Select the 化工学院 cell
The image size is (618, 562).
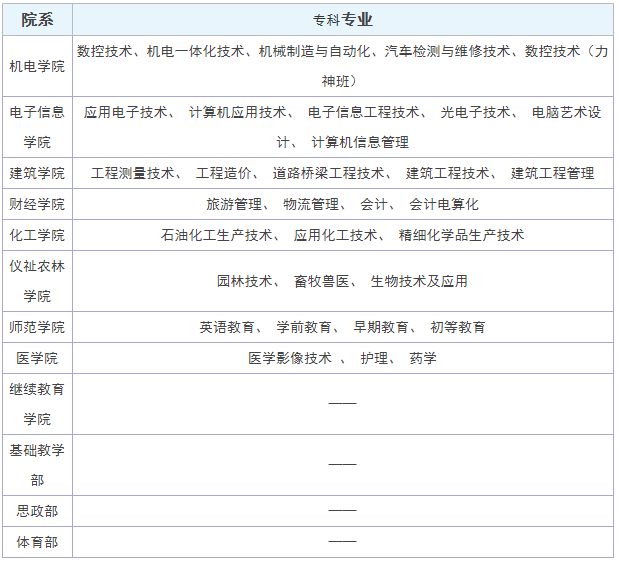tap(37, 235)
